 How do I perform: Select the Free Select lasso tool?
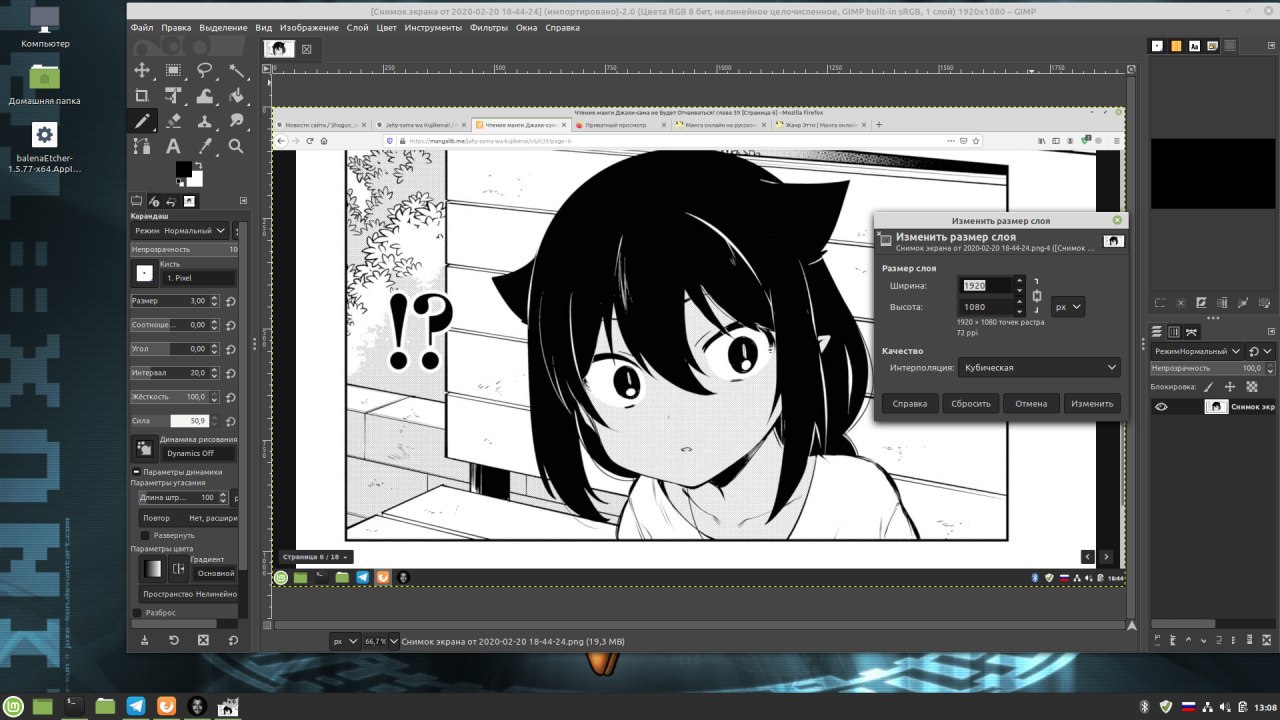pyautogui.click(x=205, y=70)
